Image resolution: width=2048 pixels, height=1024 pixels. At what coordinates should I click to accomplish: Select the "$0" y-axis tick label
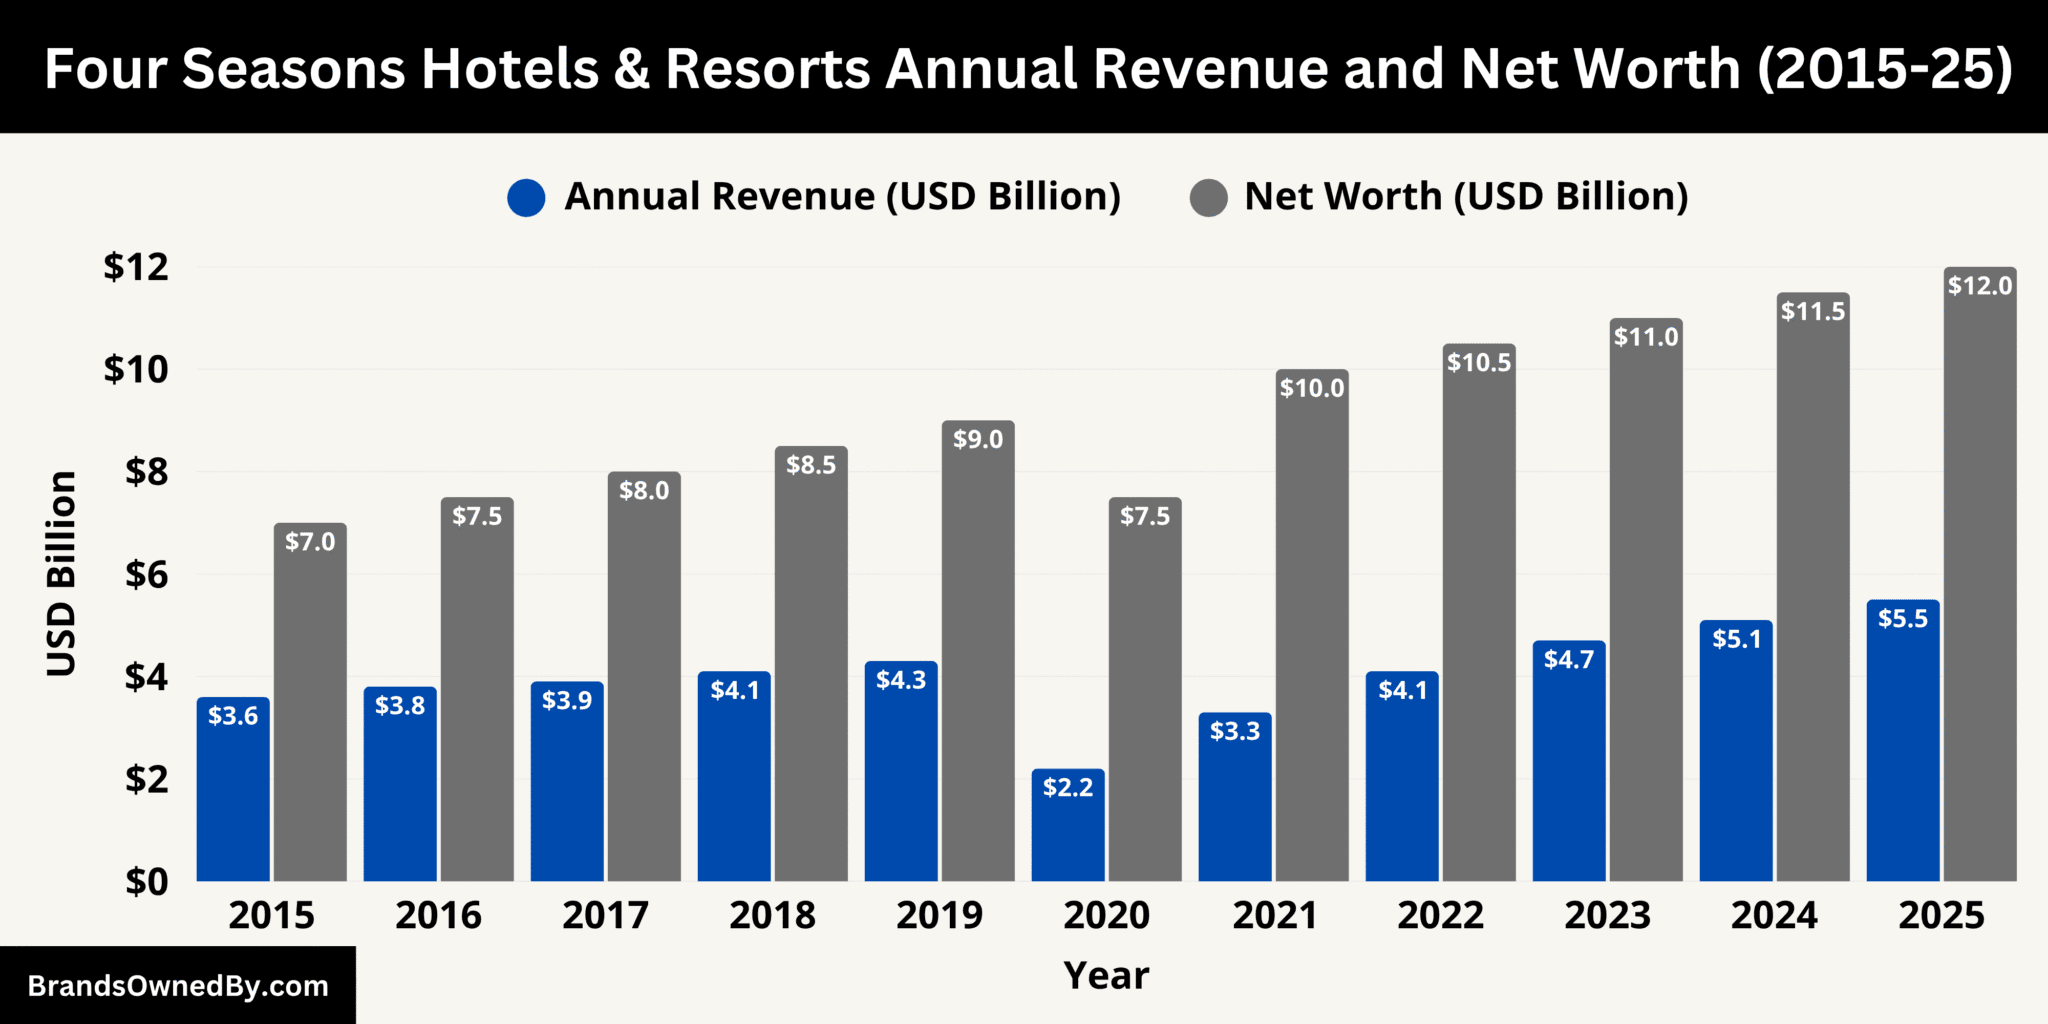147,882
